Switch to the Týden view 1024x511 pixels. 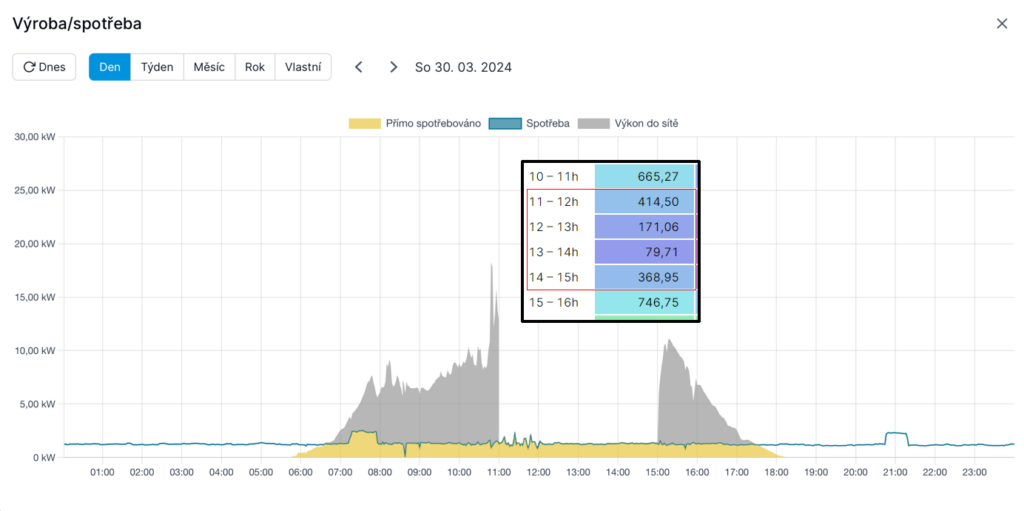(156, 67)
